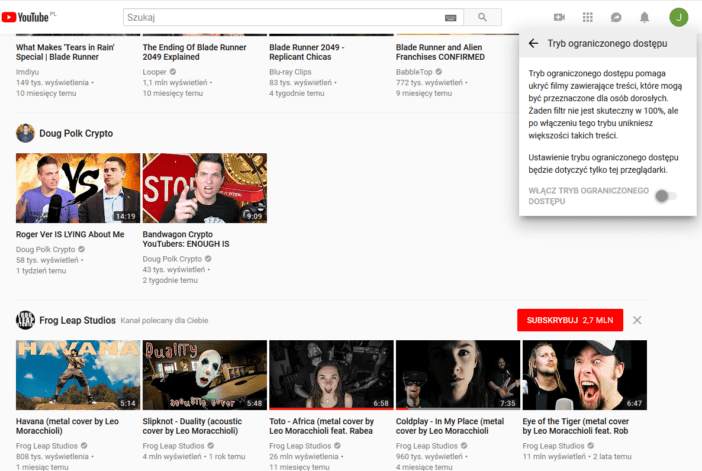Screen dimensions: 702x471
Task: Open the Doug Polk Crypto channel avatar
Action: 25,133
